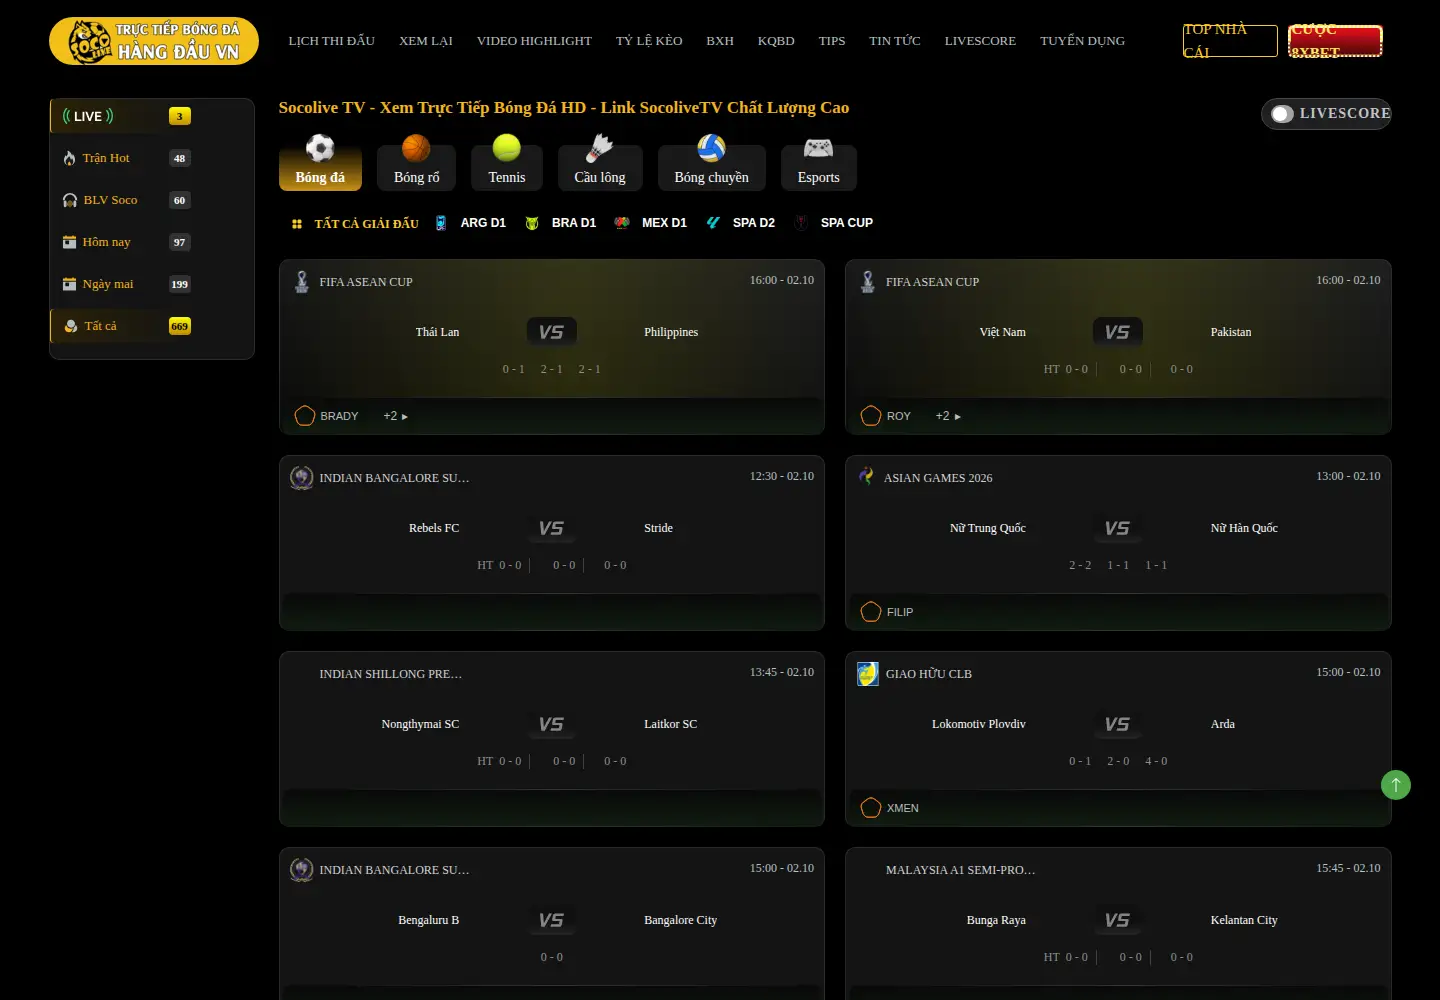Click the CƯỢC 8XBET button
The image size is (1440, 1000).
[1335, 41]
